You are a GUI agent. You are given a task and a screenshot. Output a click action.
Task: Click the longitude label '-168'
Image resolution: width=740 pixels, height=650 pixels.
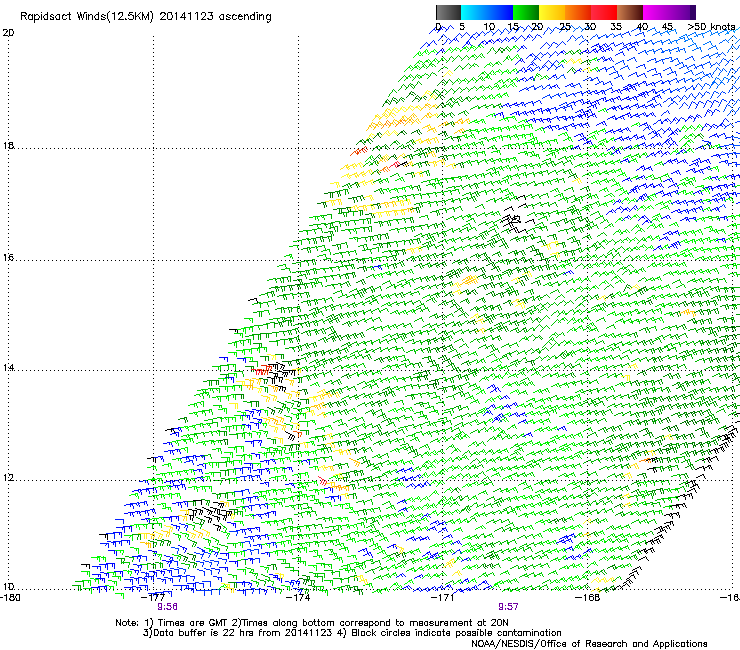(x=588, y=598)
